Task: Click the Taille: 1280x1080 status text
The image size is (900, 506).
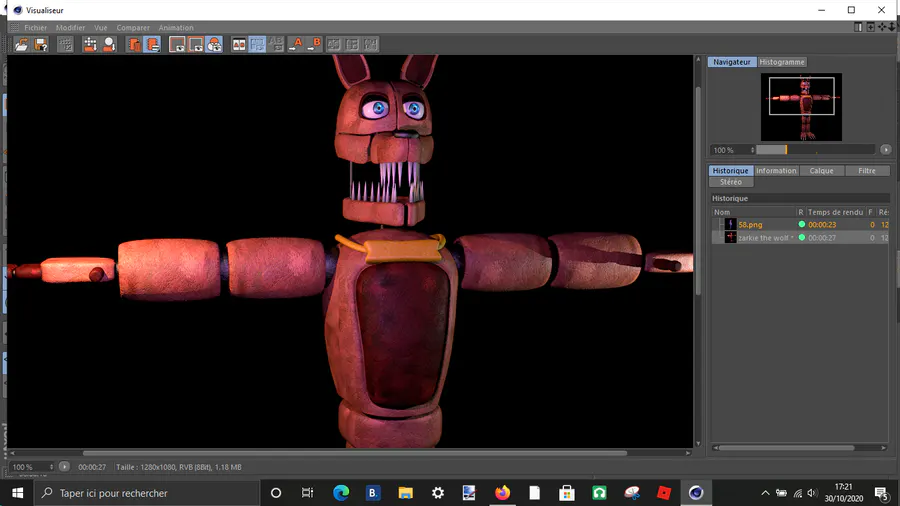Action: pyautogui.click(x=179, y=467)
